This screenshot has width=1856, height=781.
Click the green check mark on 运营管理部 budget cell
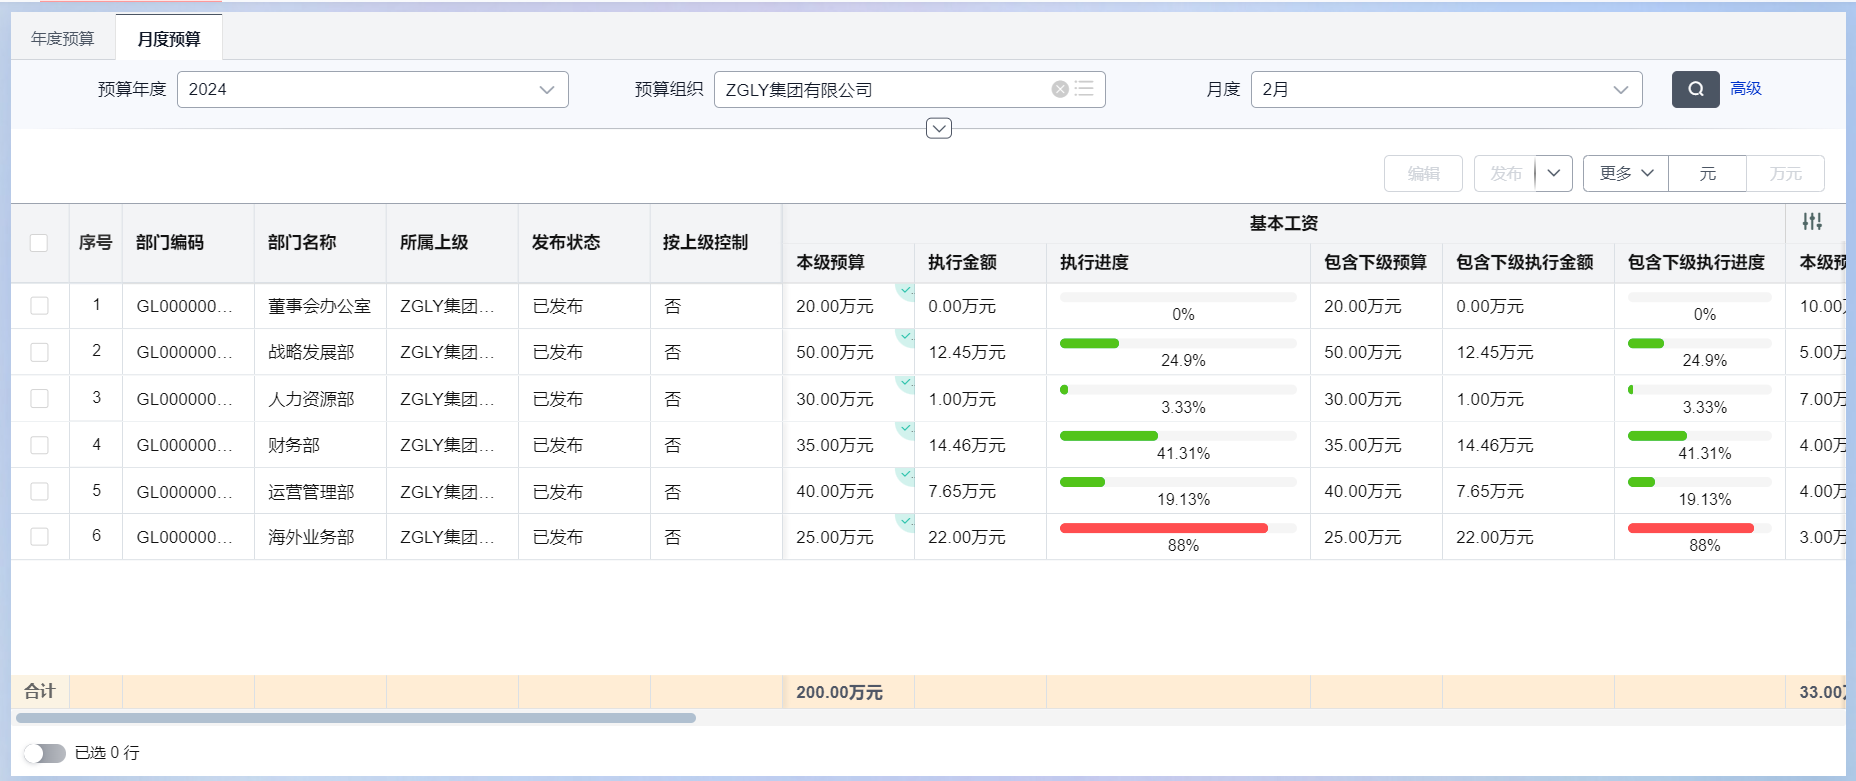[905, 474]
